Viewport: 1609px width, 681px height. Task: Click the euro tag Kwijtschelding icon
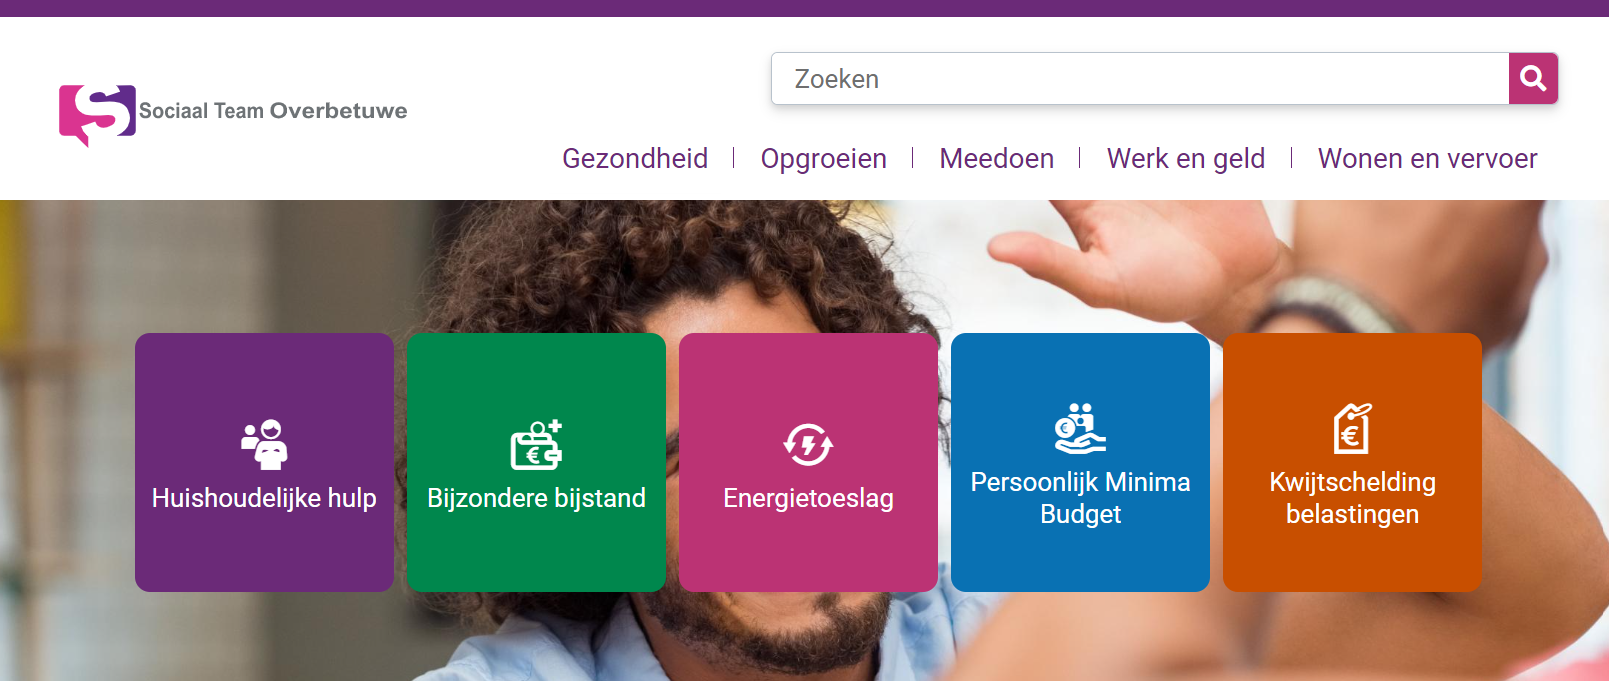click(1352, 428)
